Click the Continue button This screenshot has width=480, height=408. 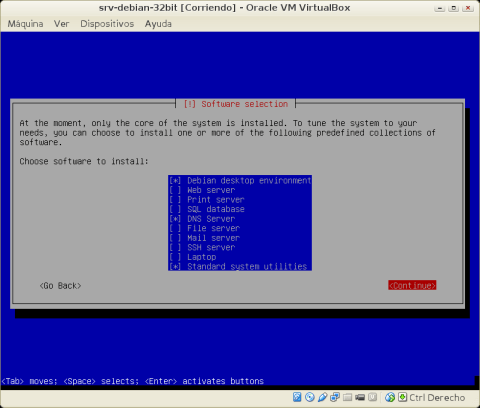(412, 285)
